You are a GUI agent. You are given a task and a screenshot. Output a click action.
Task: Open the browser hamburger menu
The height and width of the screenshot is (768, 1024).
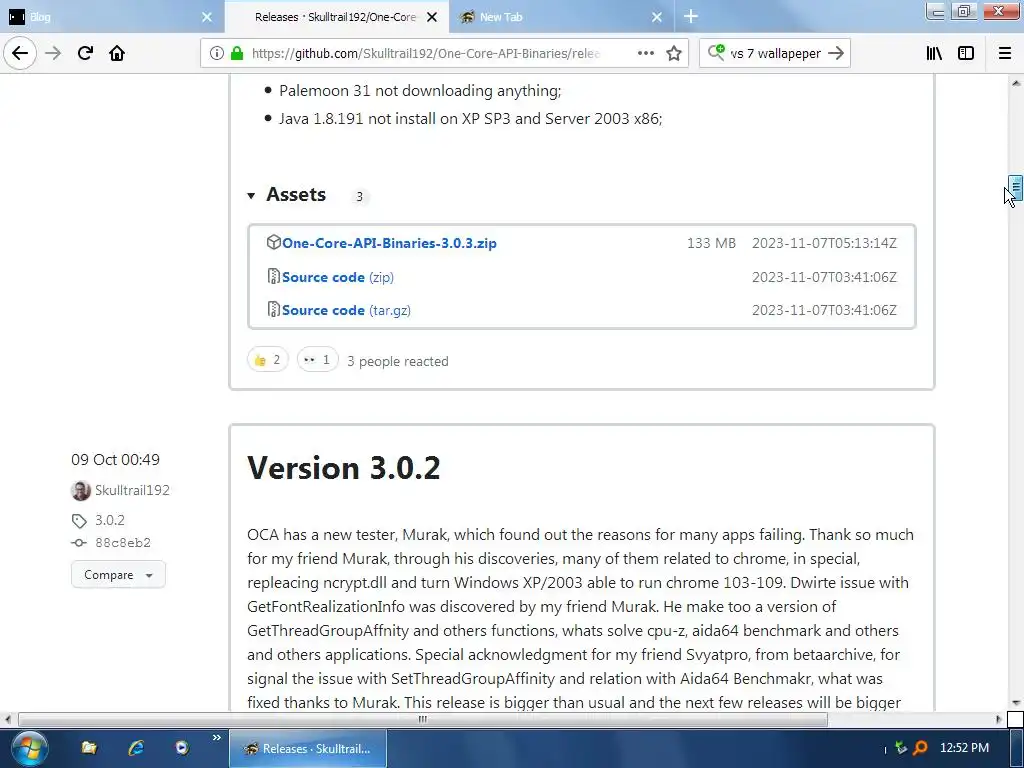tap(1005, 54)
